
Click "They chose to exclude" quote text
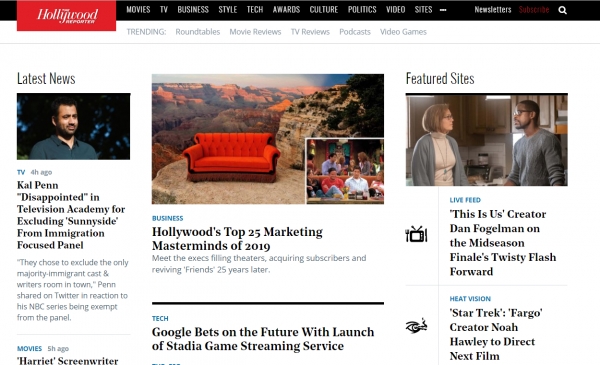pos(73,290)
